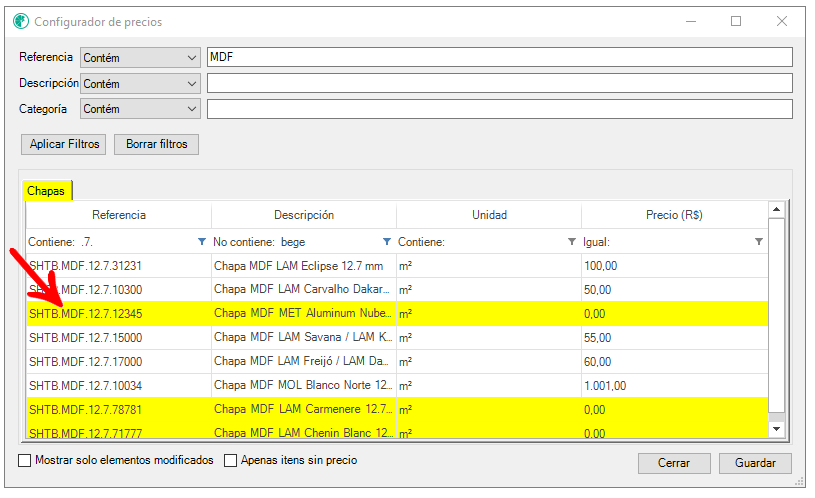Screen dimensions: 815x498
Task: Check Apenas itens sin precio
Action: click(x=230, y=461)
